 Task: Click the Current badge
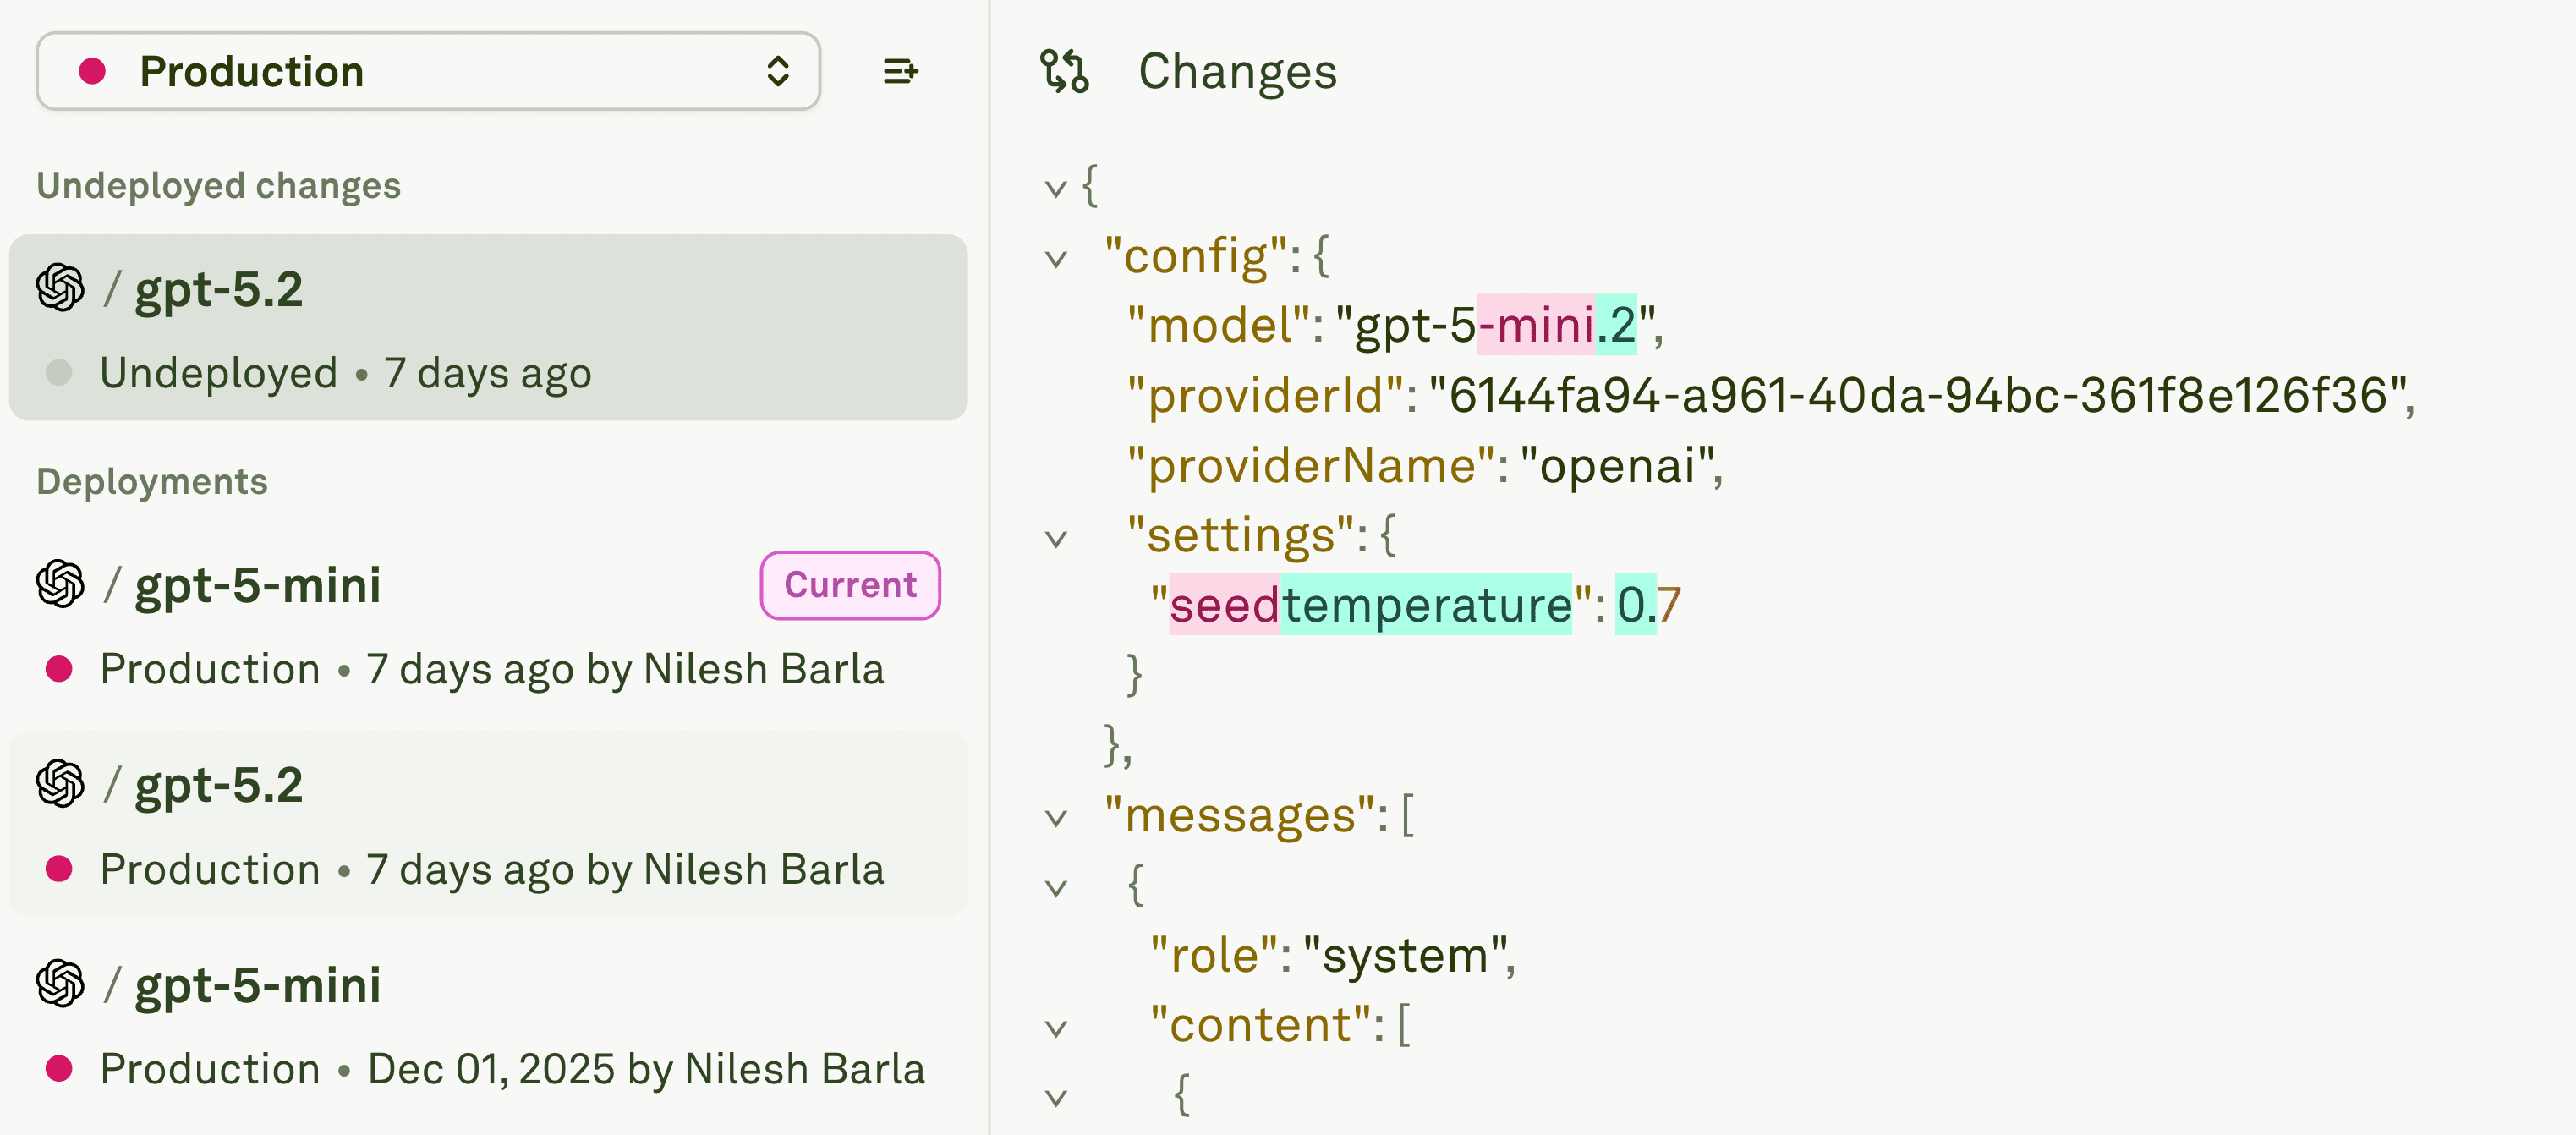[850, 585]
